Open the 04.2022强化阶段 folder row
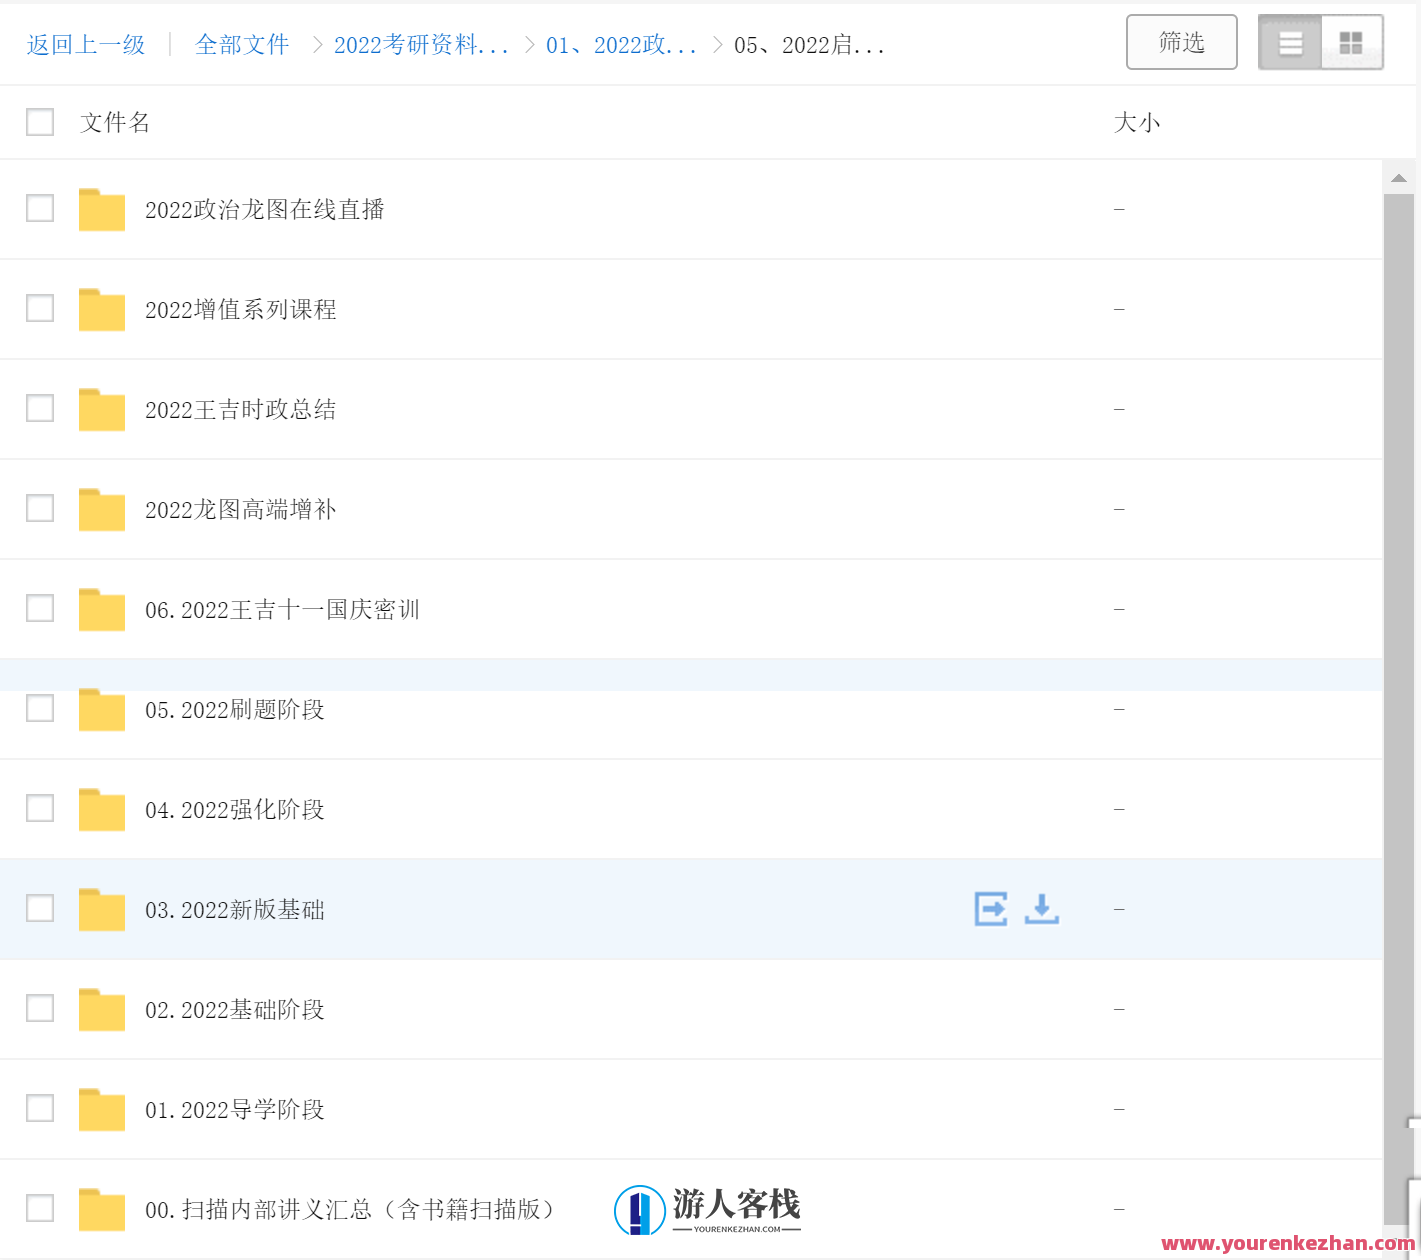The height and width of the screenshot is (1260, 1421). [234, 809]
